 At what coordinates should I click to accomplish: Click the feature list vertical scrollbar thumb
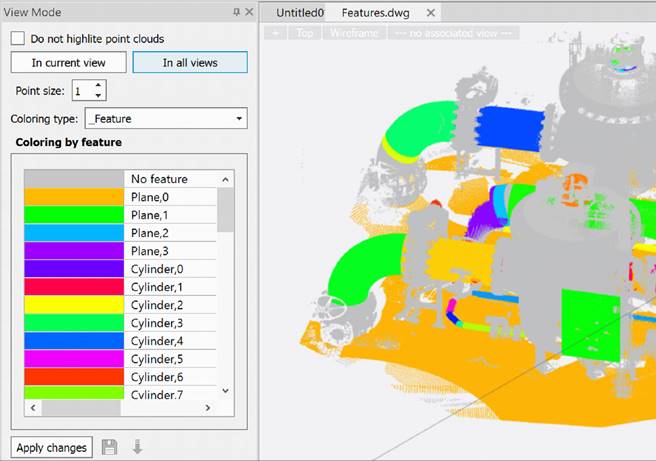point(226,210)
